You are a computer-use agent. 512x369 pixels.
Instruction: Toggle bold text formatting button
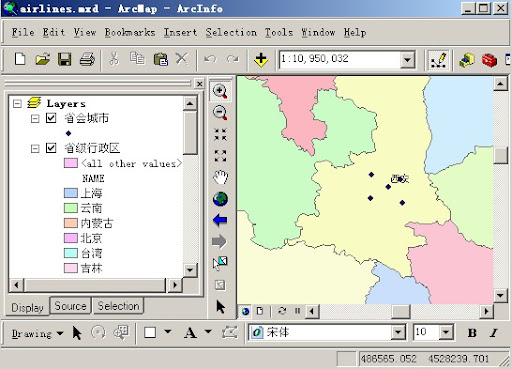pyautogui.click(x=472, y=333)
